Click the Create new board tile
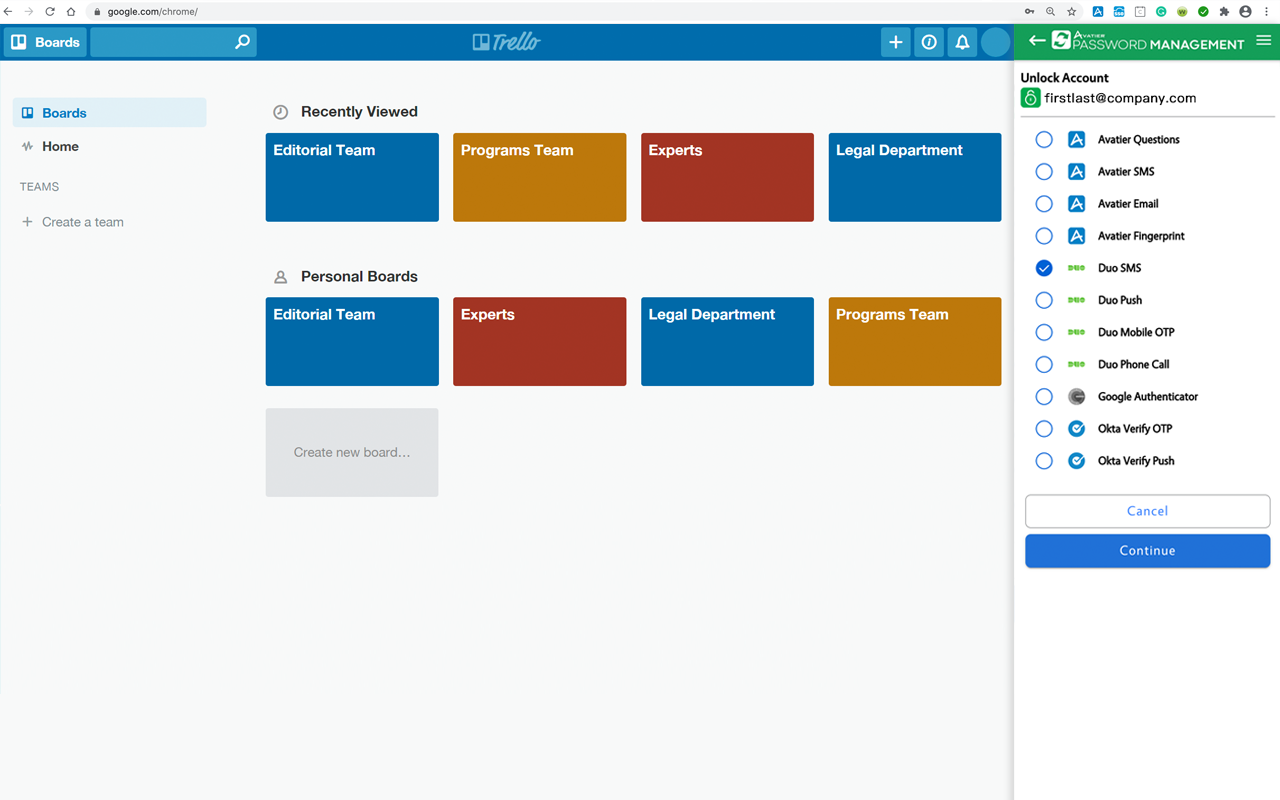 coord(352,452)
